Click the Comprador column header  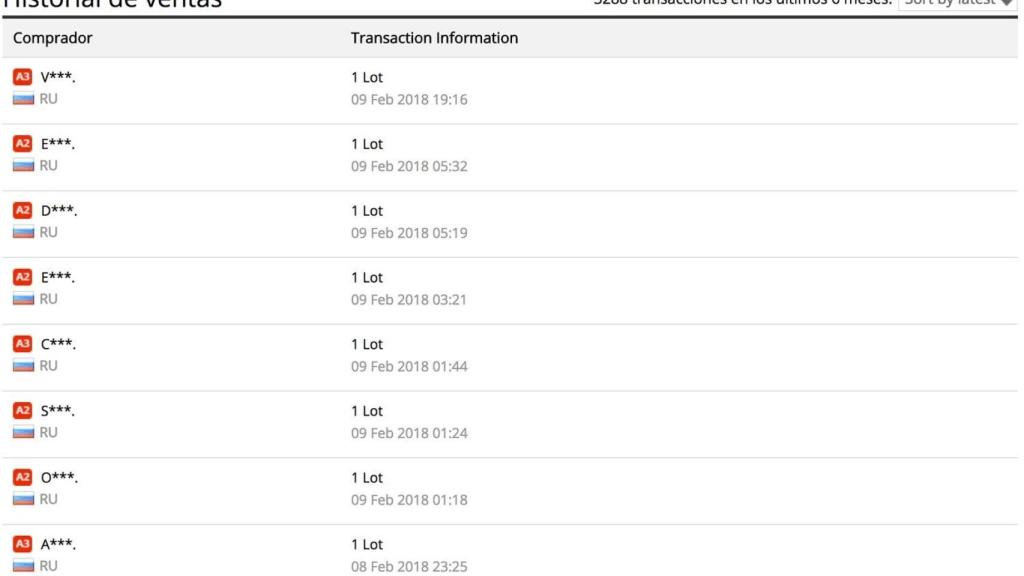point(50,39)
